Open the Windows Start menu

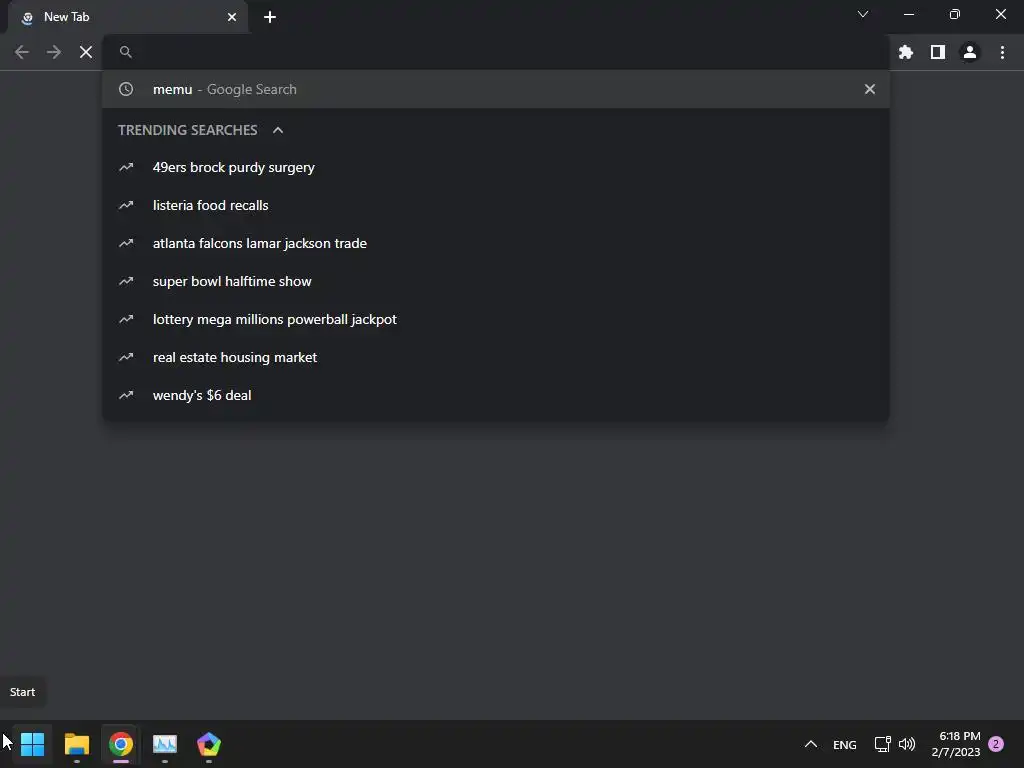point(32,744)
